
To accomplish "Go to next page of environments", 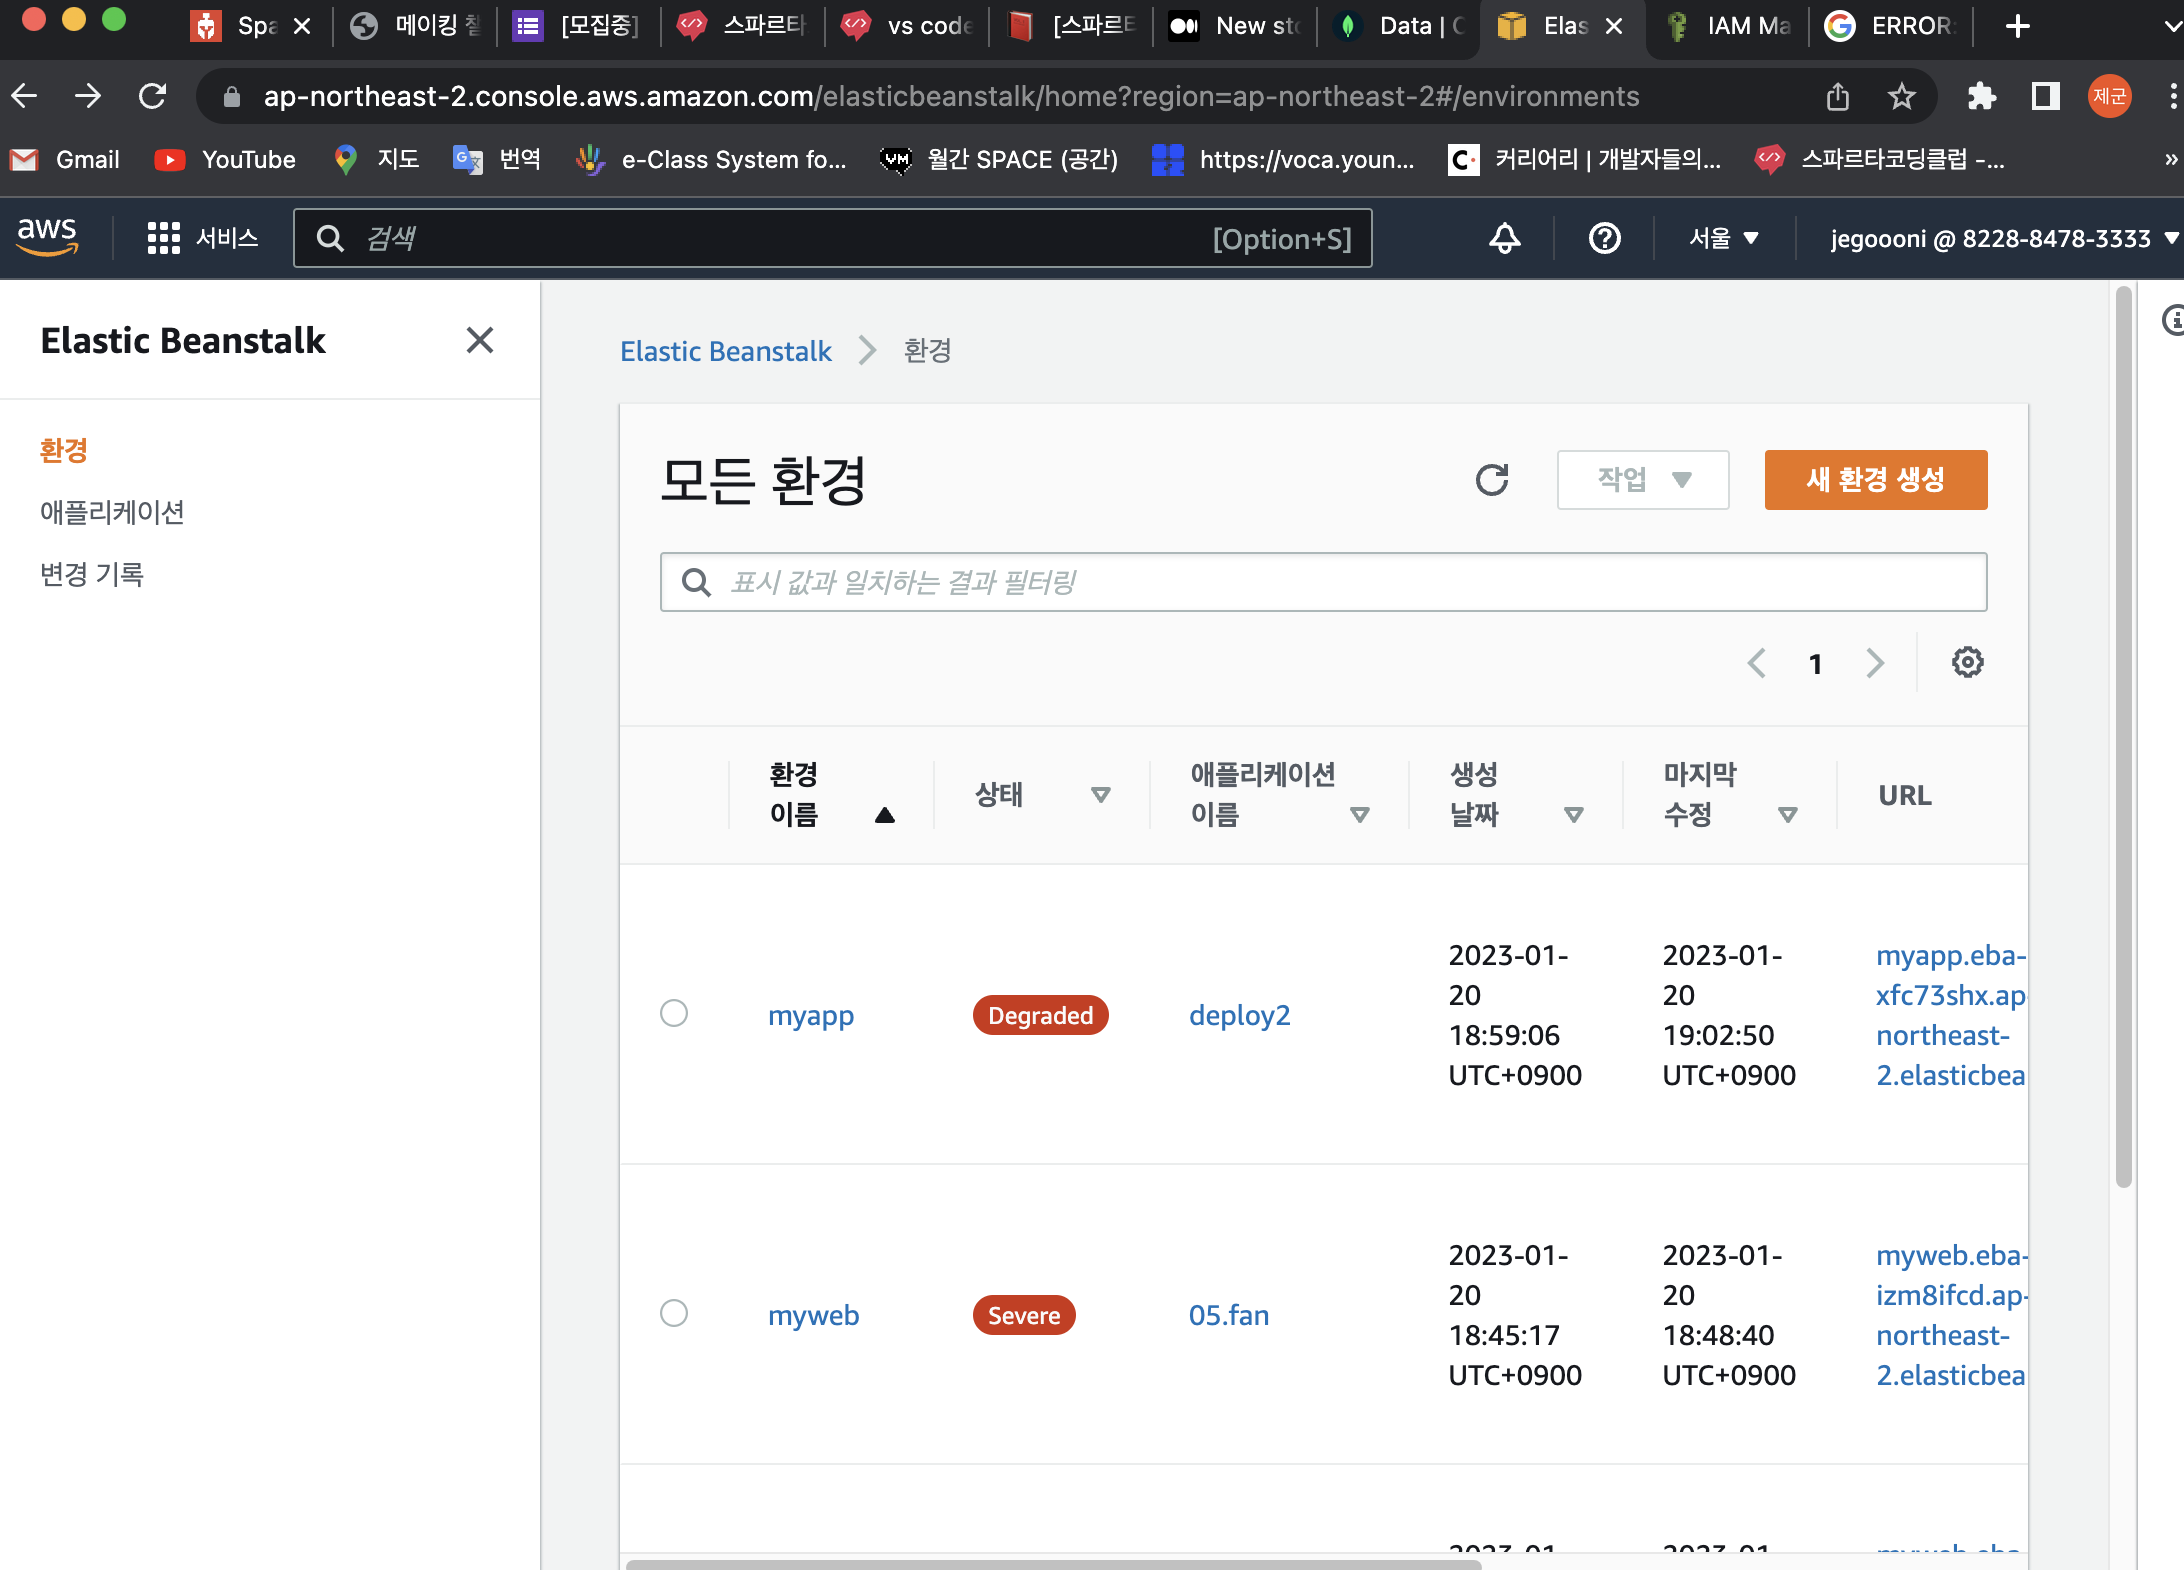I will 1875,663.
